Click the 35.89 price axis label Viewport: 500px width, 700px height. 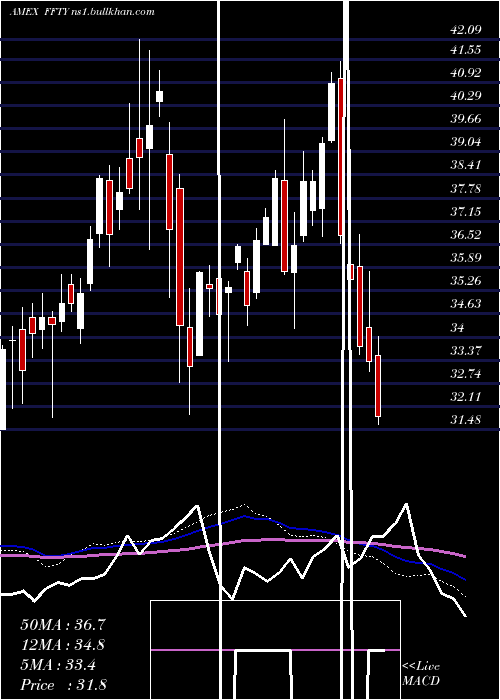tap(466, 258)
